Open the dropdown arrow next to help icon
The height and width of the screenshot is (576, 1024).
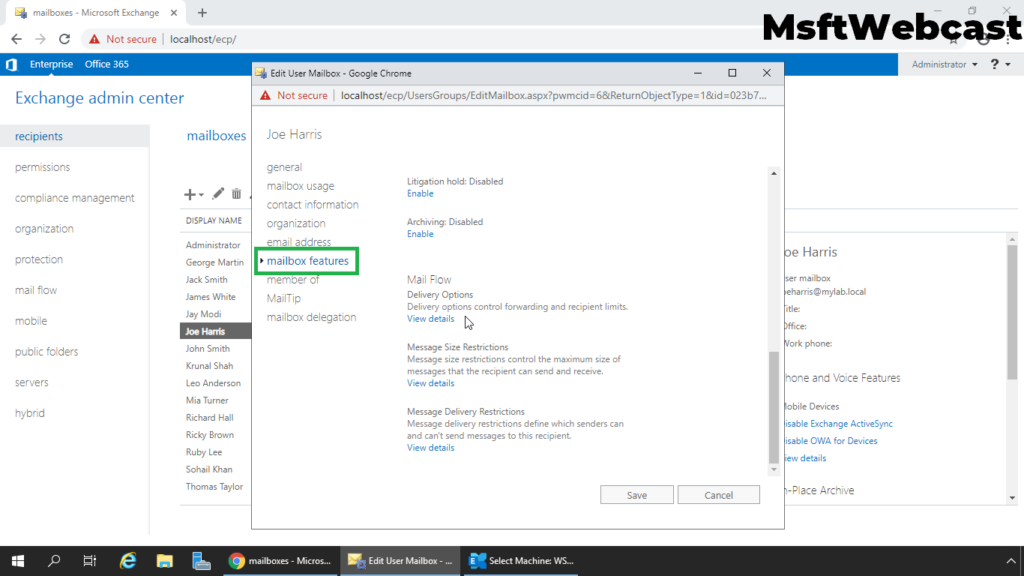tap(1008, 65)
